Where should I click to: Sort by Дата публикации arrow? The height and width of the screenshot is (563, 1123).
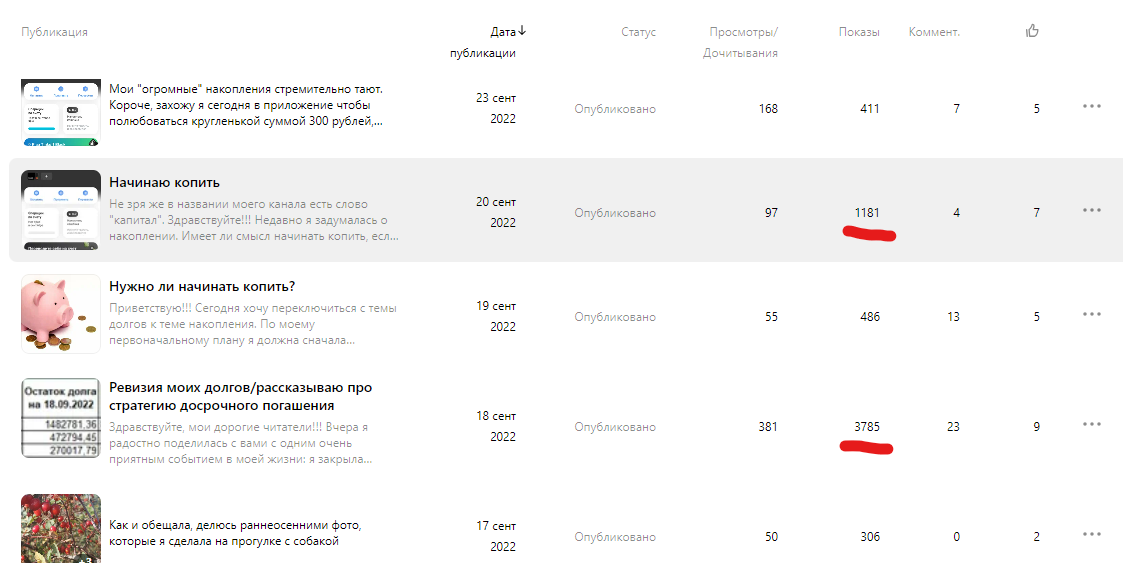tap(522, 31)
